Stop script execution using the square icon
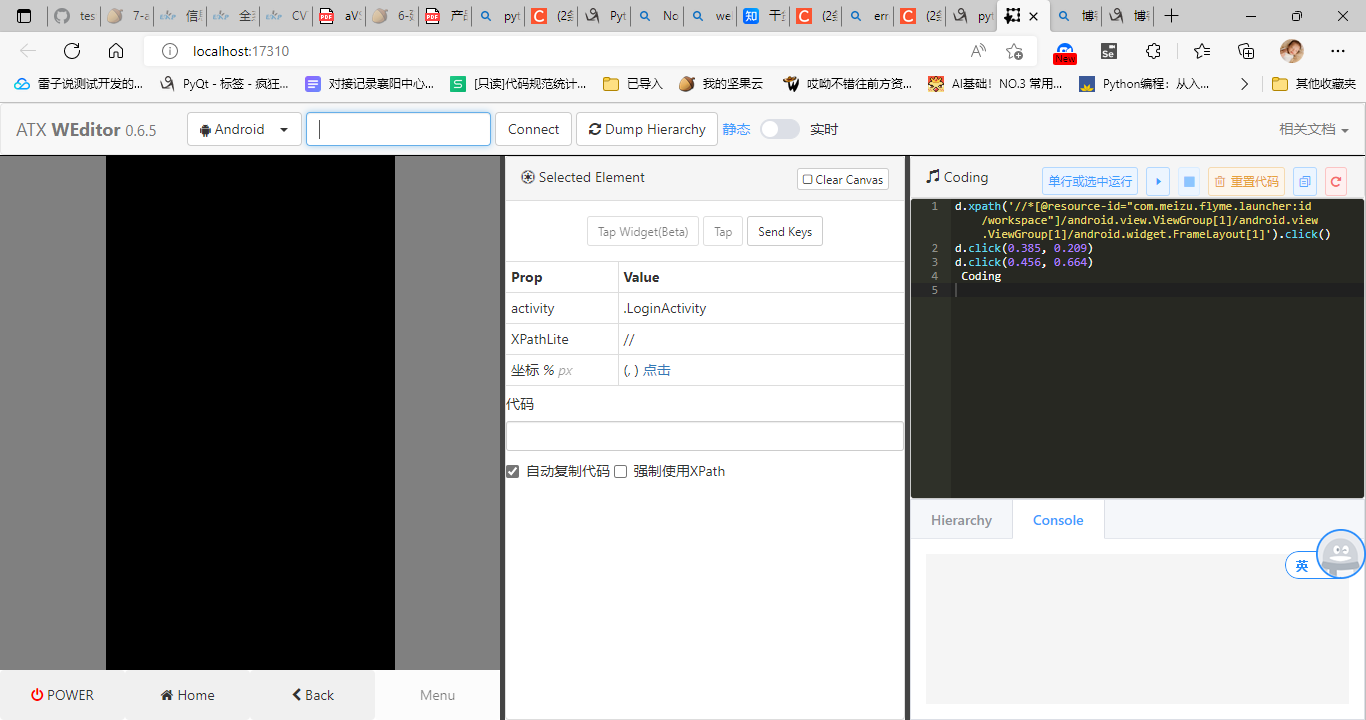The width and height of the screenshot is (1366, 720). click(x=1189, y=181)
